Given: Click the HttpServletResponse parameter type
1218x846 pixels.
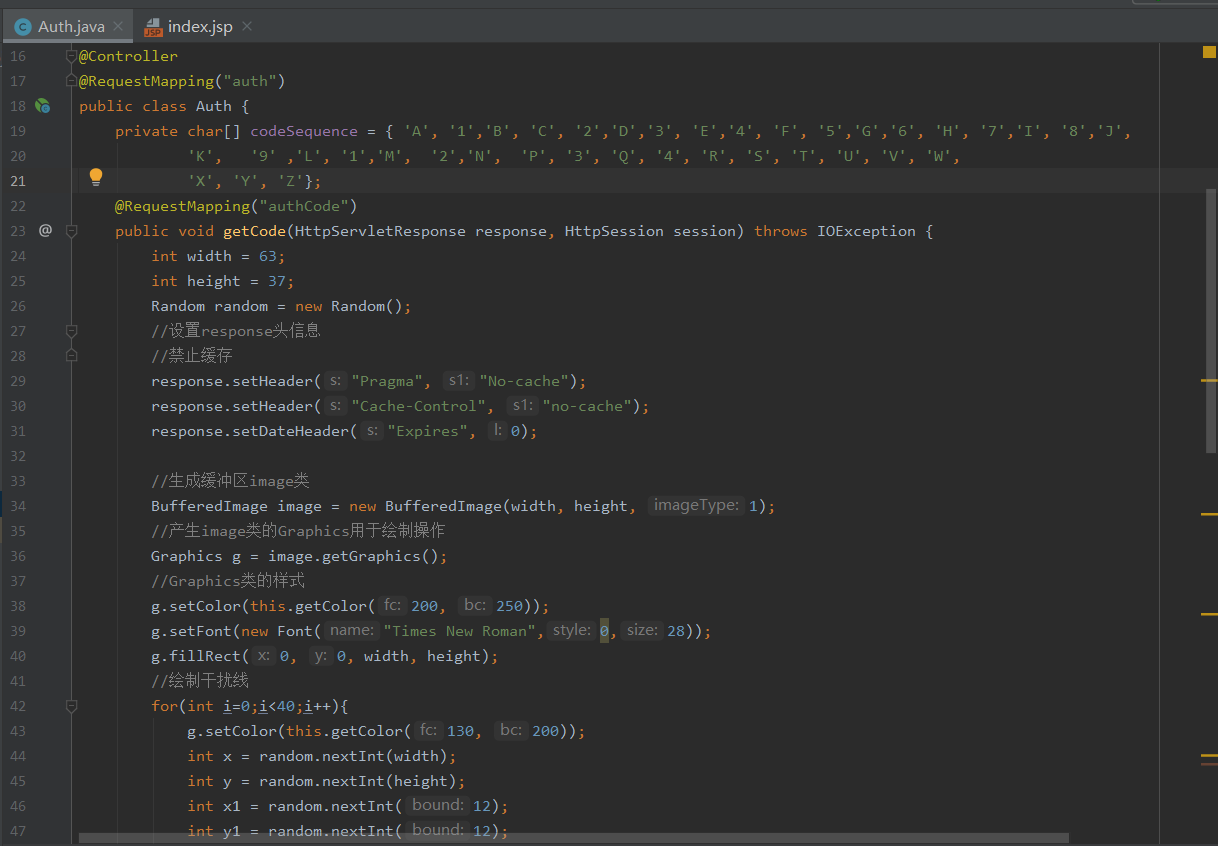Looking at the screenshot, I should pos(380,231).
